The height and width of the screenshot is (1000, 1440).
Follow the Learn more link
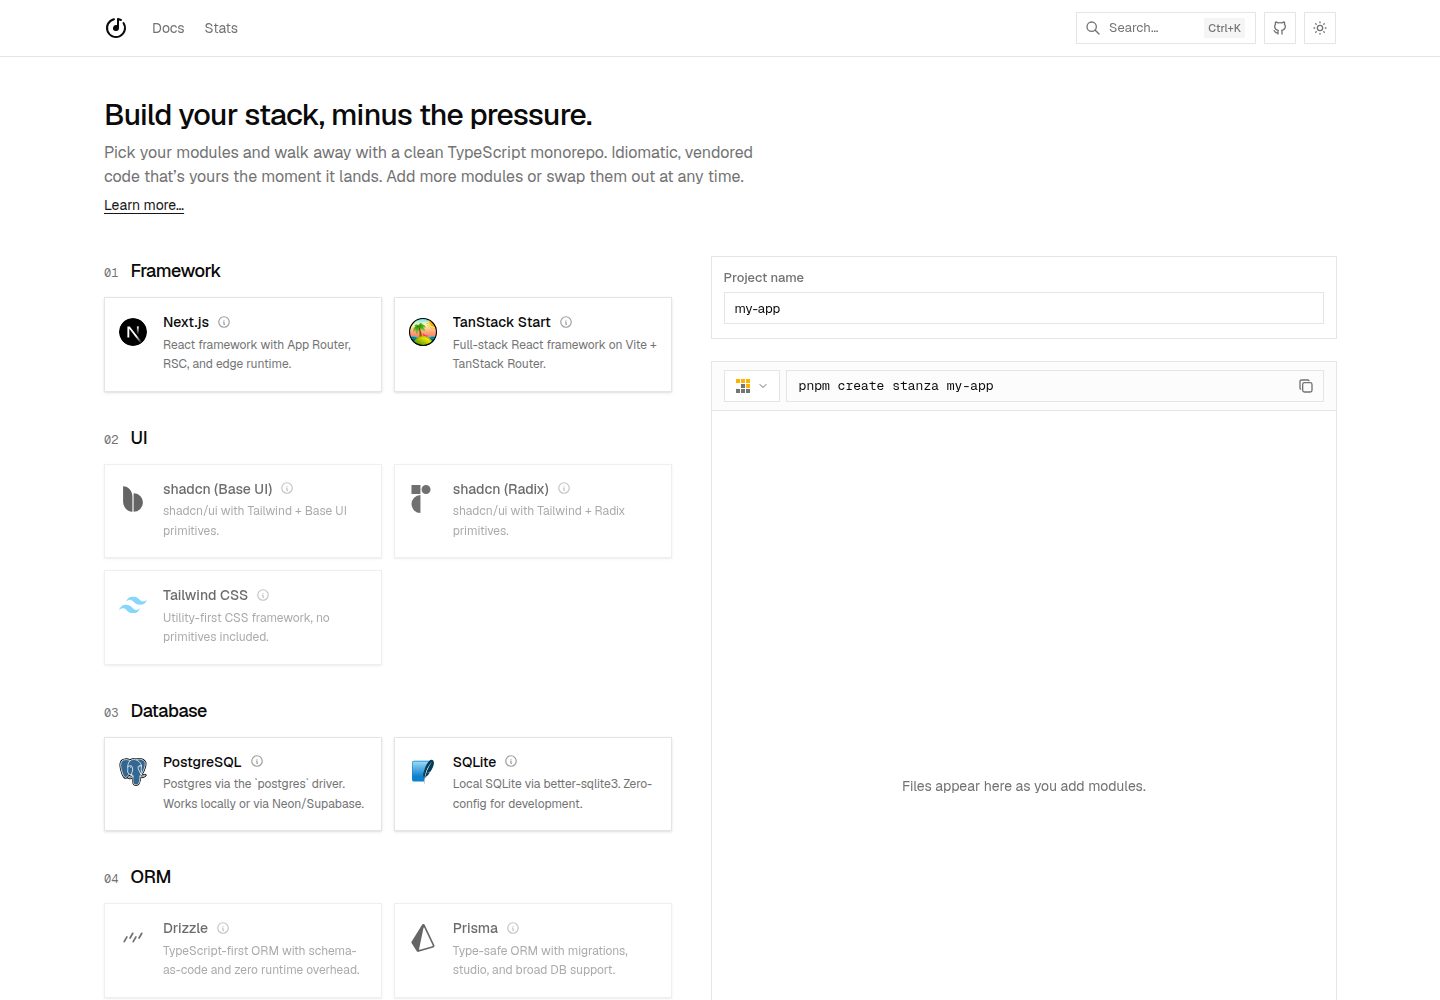tap(144, 205)
